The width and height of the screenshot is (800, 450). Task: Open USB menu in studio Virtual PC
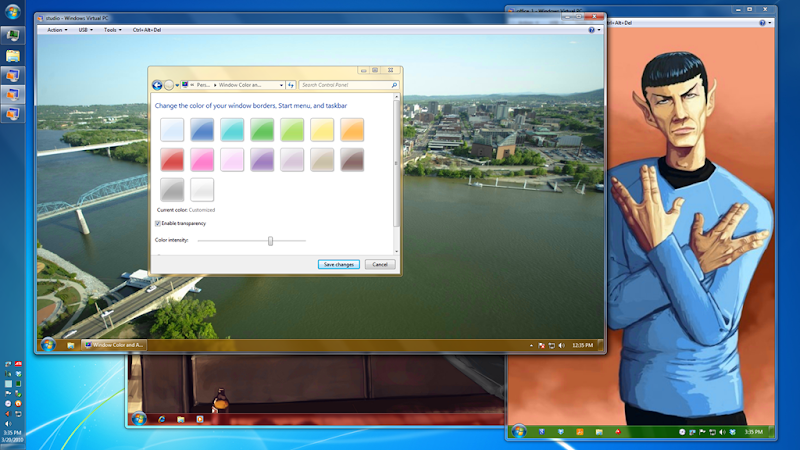(x=85, y=30)
